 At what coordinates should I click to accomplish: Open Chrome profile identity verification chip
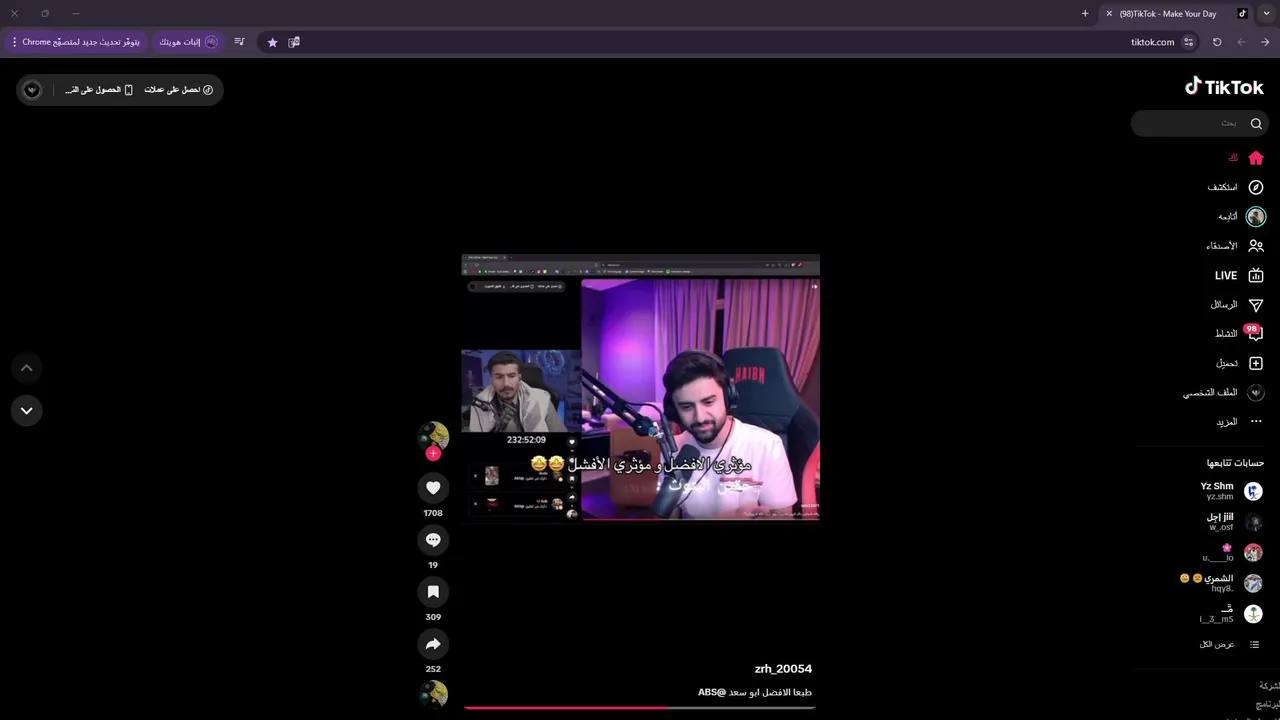pyautogui.click(x=187, y=42)
